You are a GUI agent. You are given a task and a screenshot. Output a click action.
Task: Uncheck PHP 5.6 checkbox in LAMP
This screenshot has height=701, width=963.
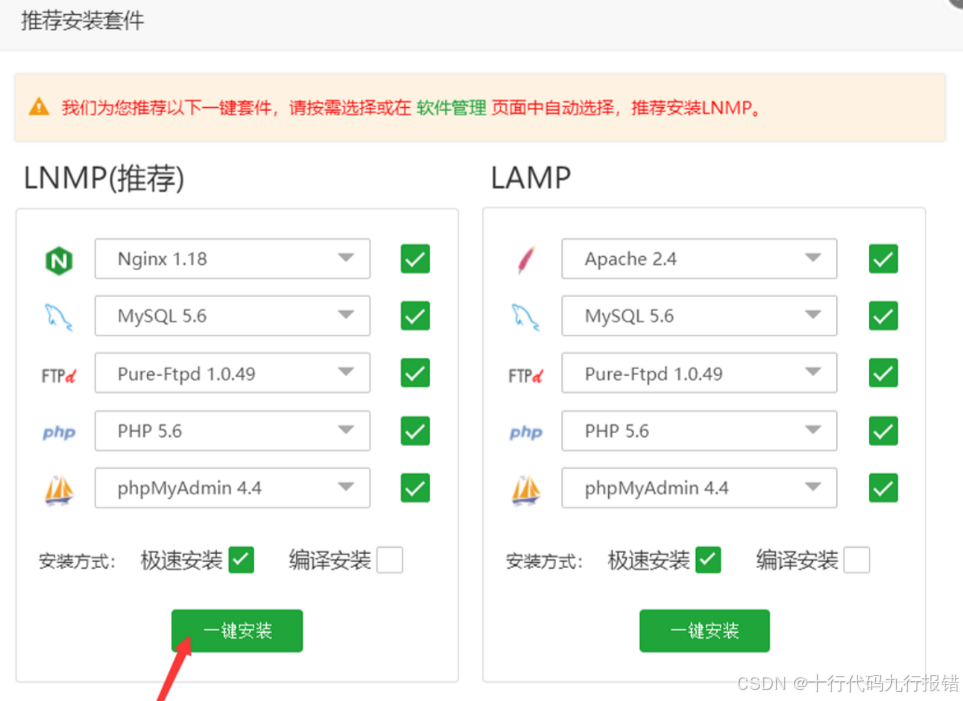883,431
